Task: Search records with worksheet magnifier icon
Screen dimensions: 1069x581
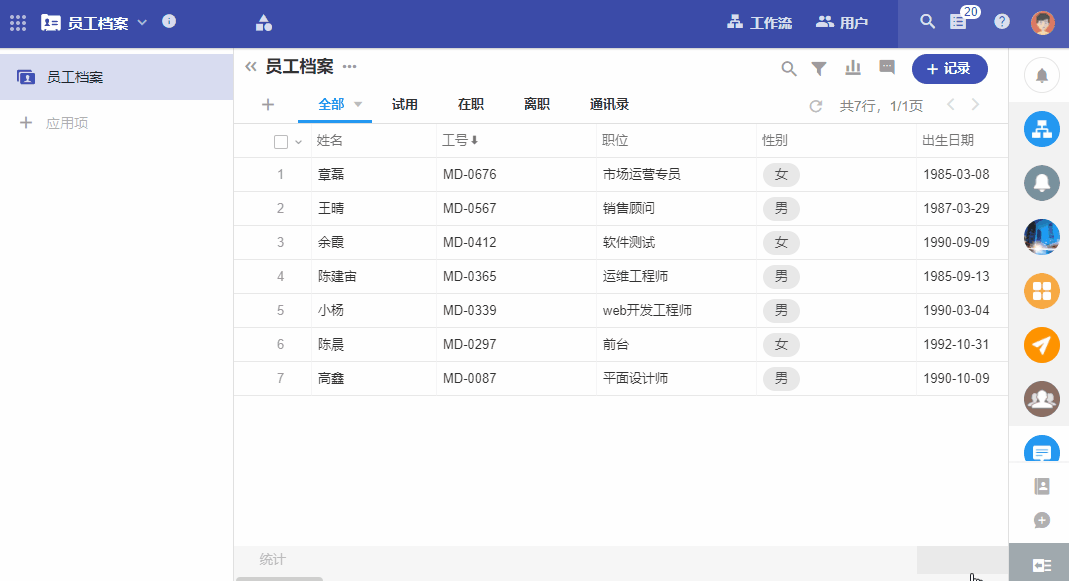Action: (x=789, y=68)
